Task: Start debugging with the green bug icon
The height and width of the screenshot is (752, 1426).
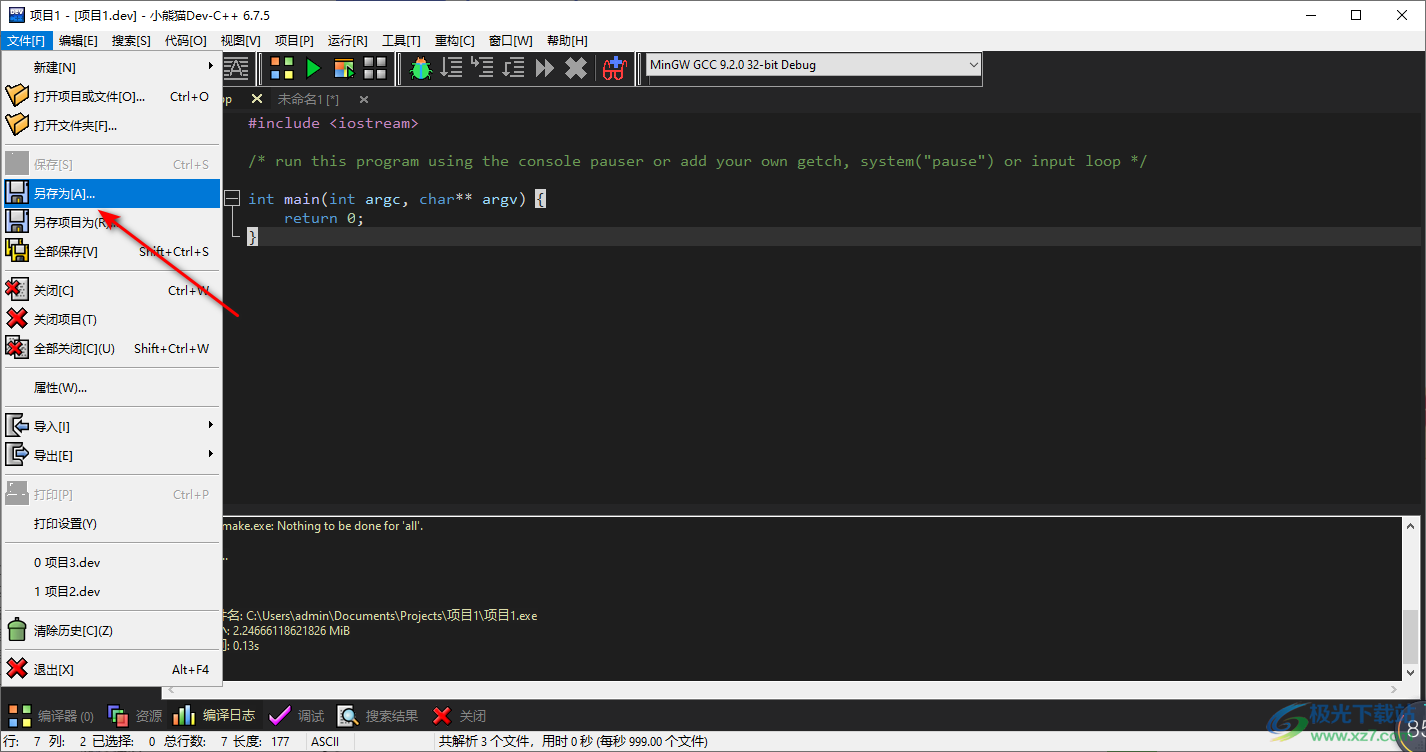Action: point(421,68)
